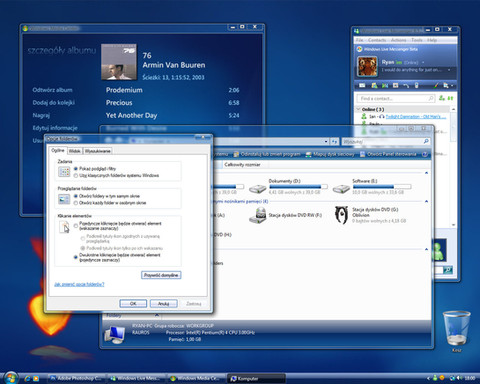Screen dimensions: 480x384
Task: Click the Przywróć domyślne button
Action: click(161, 275)
